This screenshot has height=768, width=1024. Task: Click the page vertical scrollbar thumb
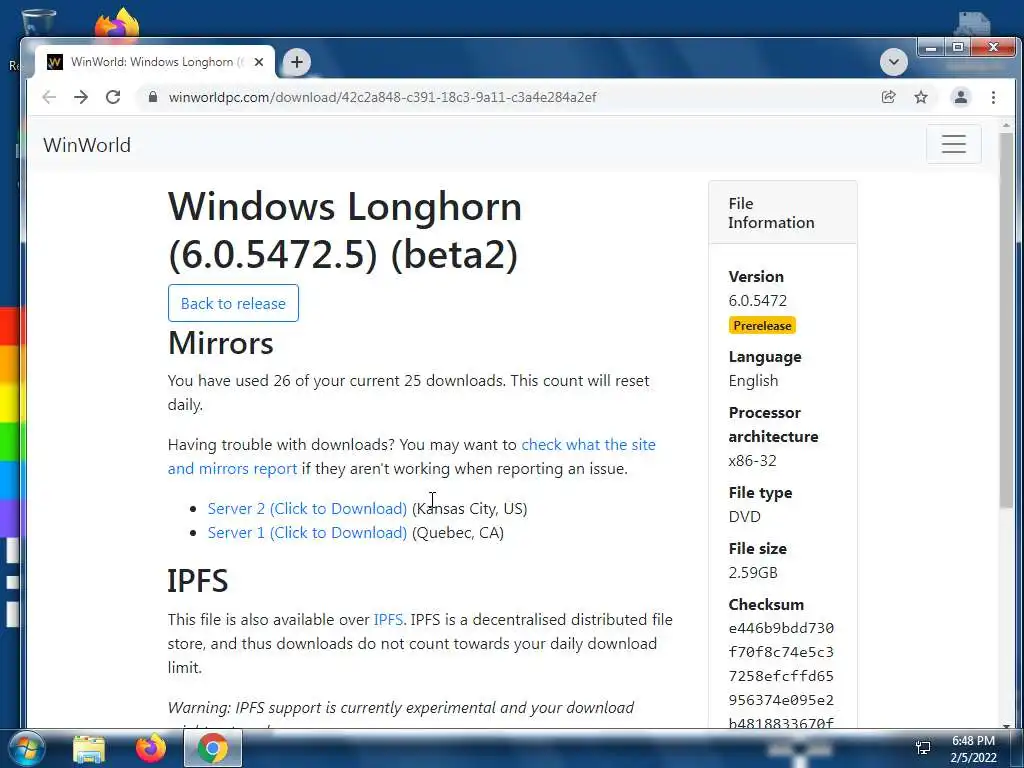(x=1006, y=320)
